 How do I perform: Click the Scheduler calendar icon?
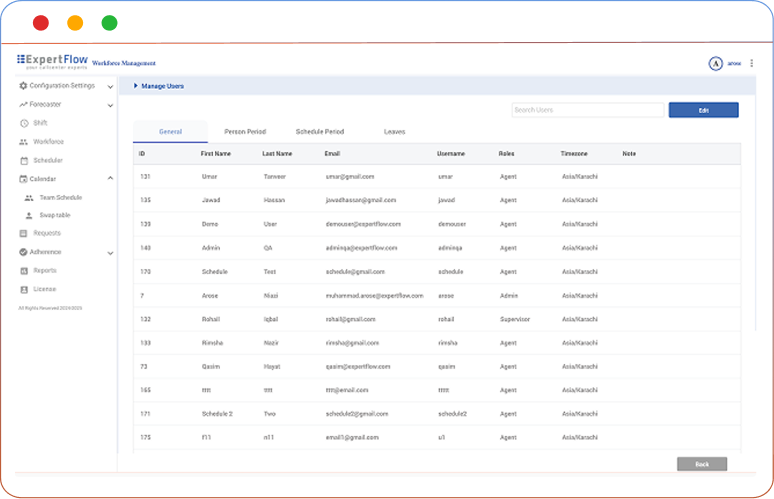pyautogui.click(x=24, y=160)
